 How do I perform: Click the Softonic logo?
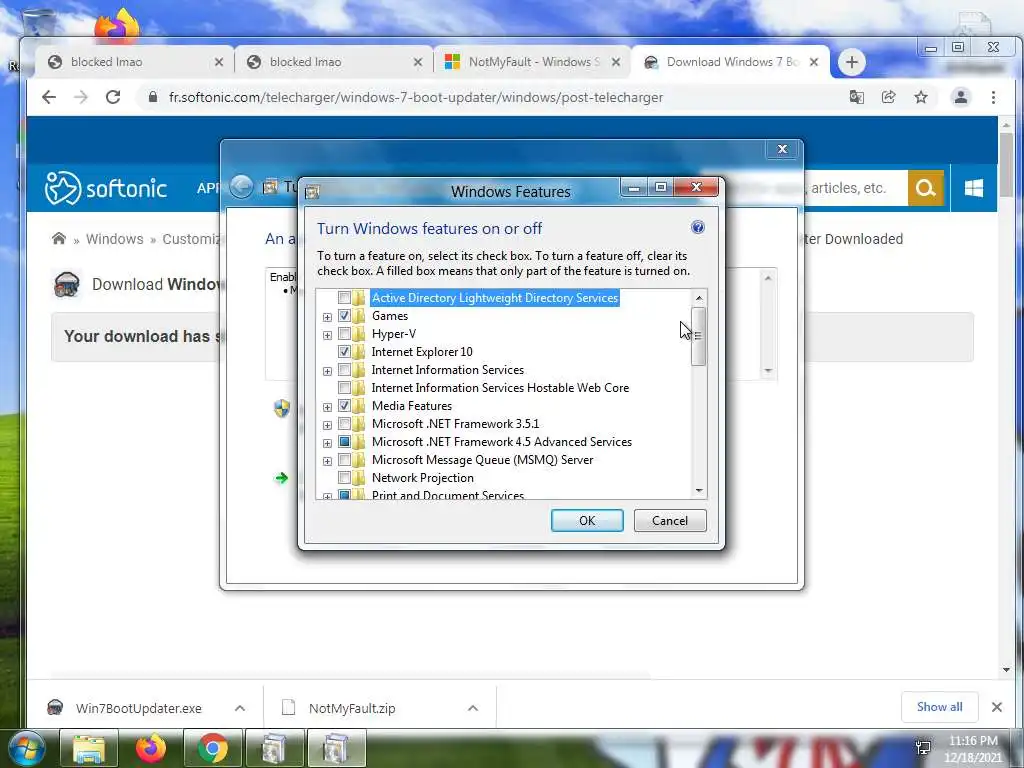pos(105,188)
